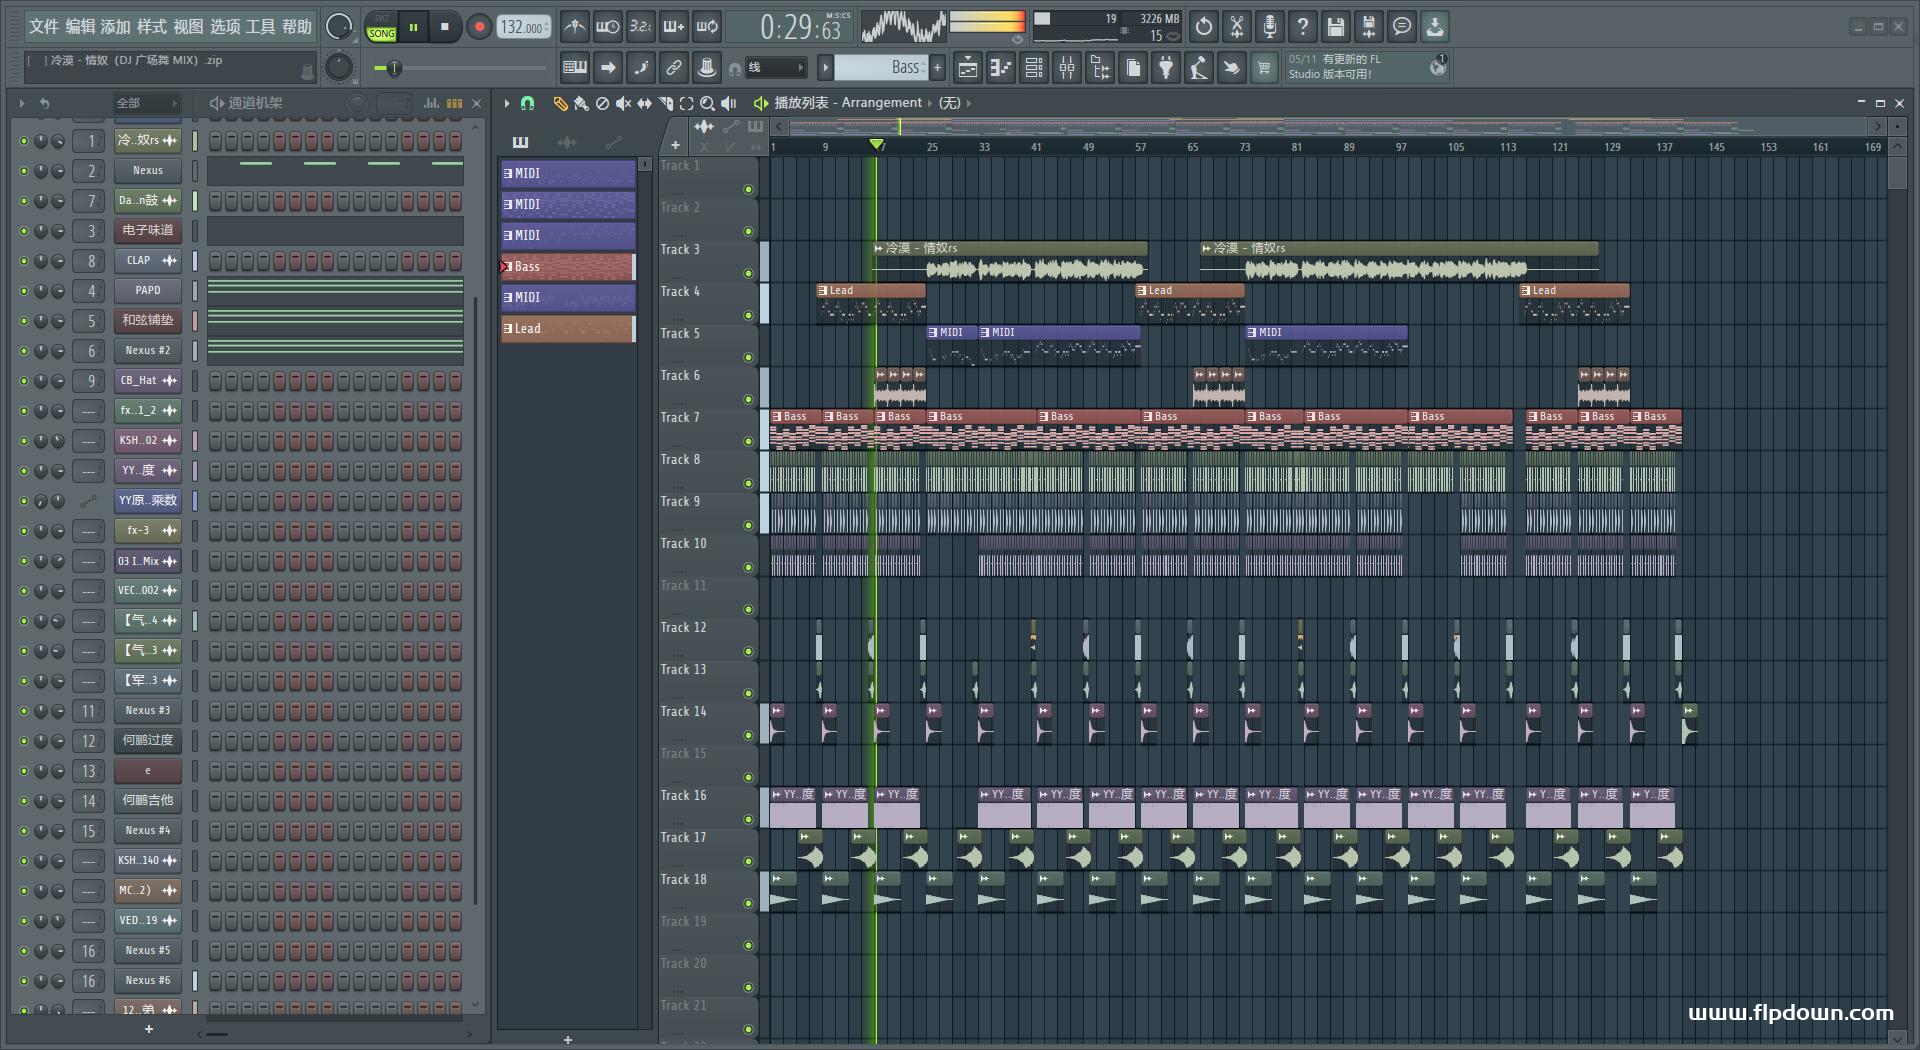Adjust the tempo 132.000 stepper
This screenshot has width=1920, height=1050.
click(x=525, y=27)
